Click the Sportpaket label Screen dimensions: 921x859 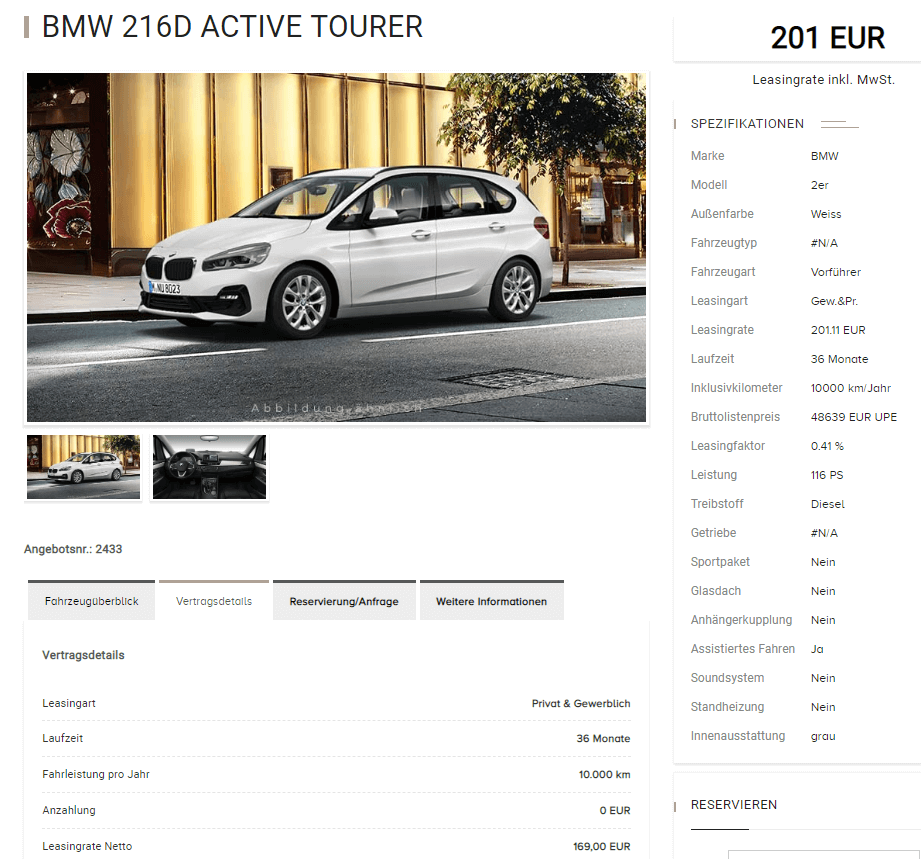(720, 562)
